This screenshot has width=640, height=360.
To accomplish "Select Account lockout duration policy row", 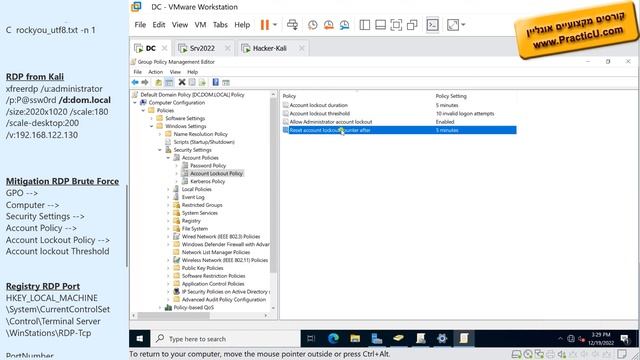I will point(399,105).
